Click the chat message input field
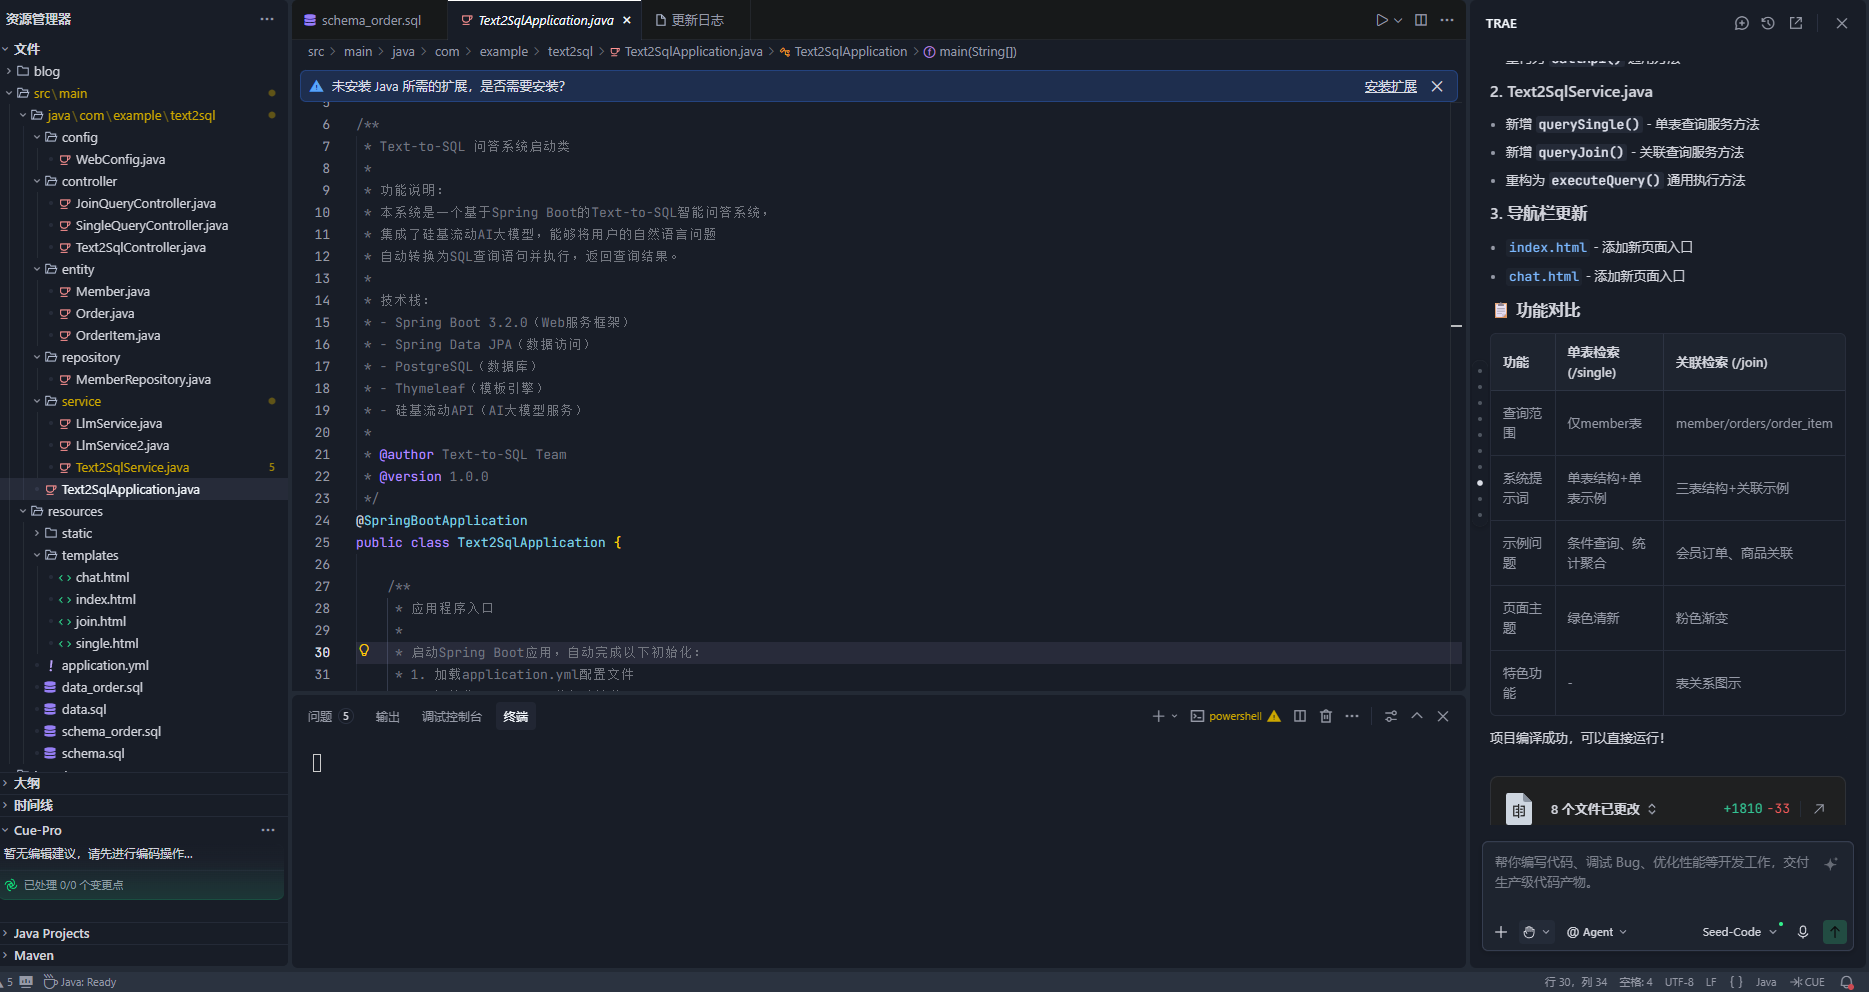The width and height of the screenshot is (1869, 992). (x=1653, y=872)
